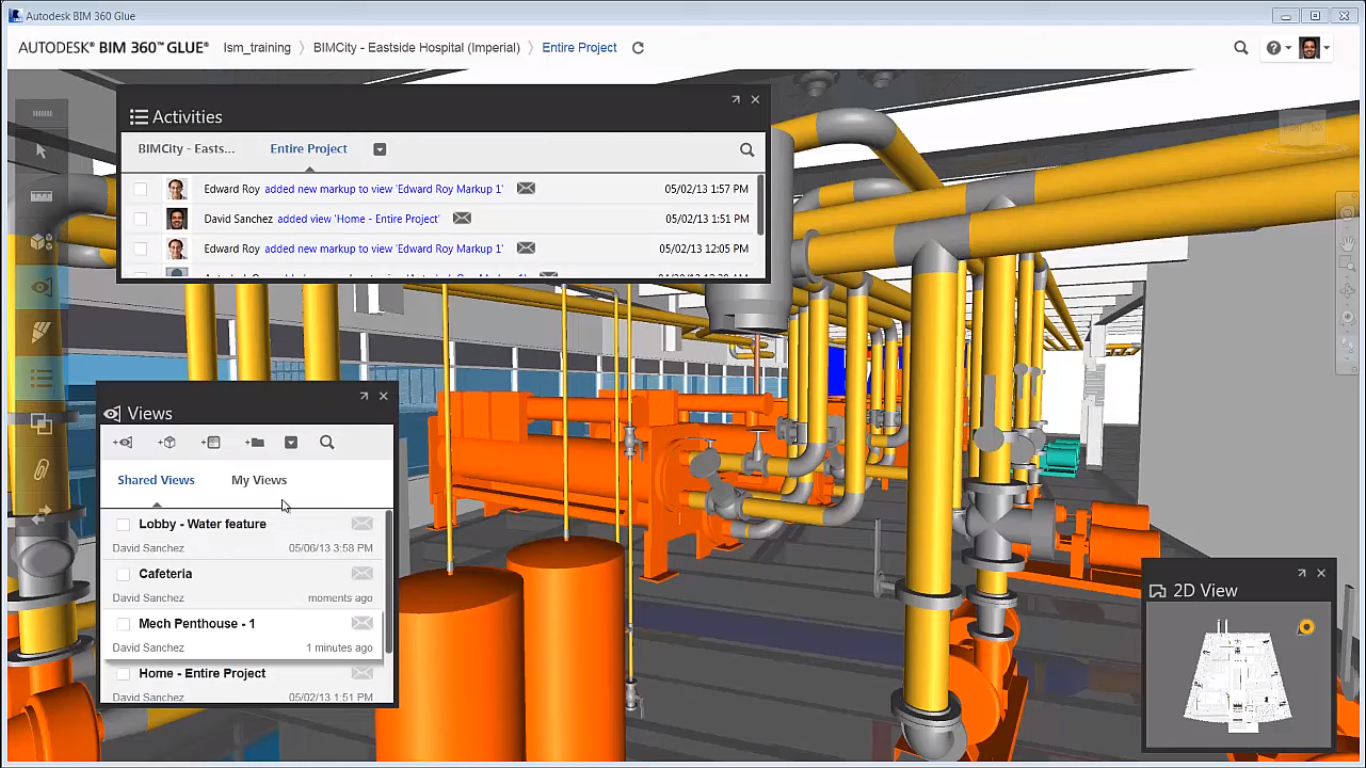This screenshot has width=1366, height=768.
Task: Open the dropdown menu in Views toolbar
Action: 291,442
